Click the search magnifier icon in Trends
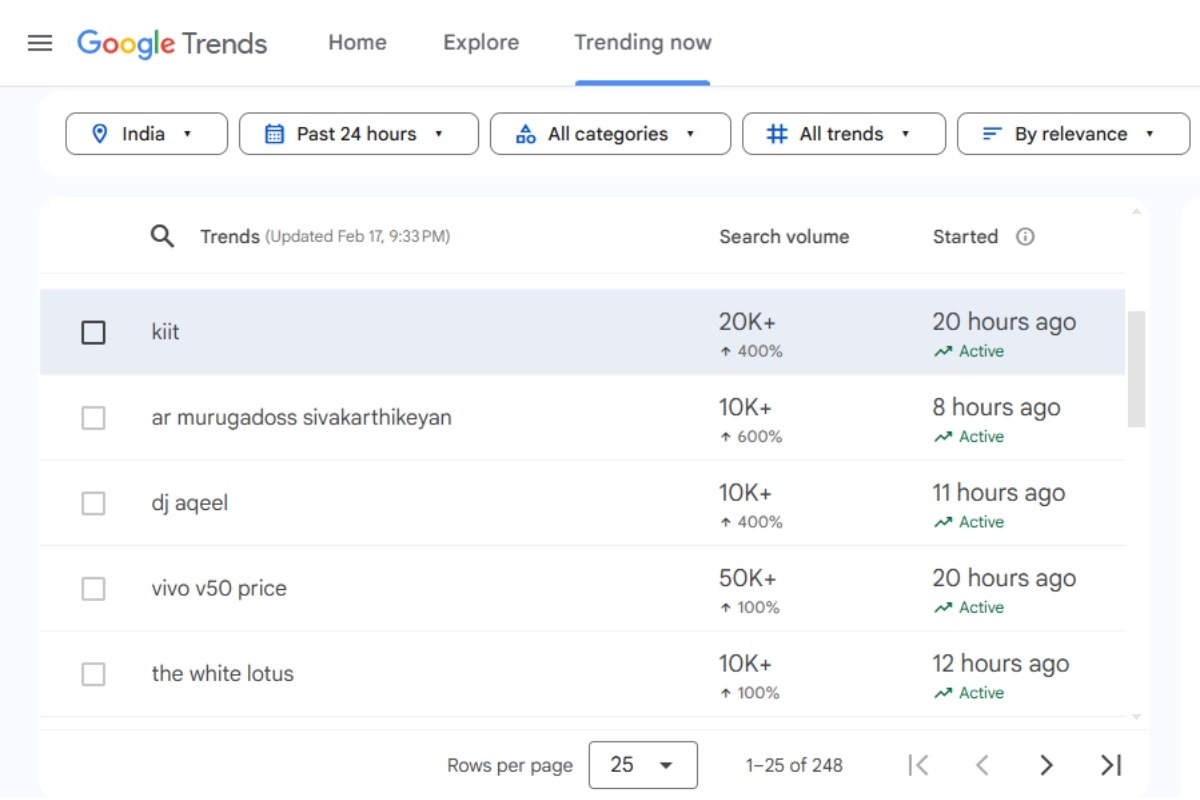 (162, 237)
